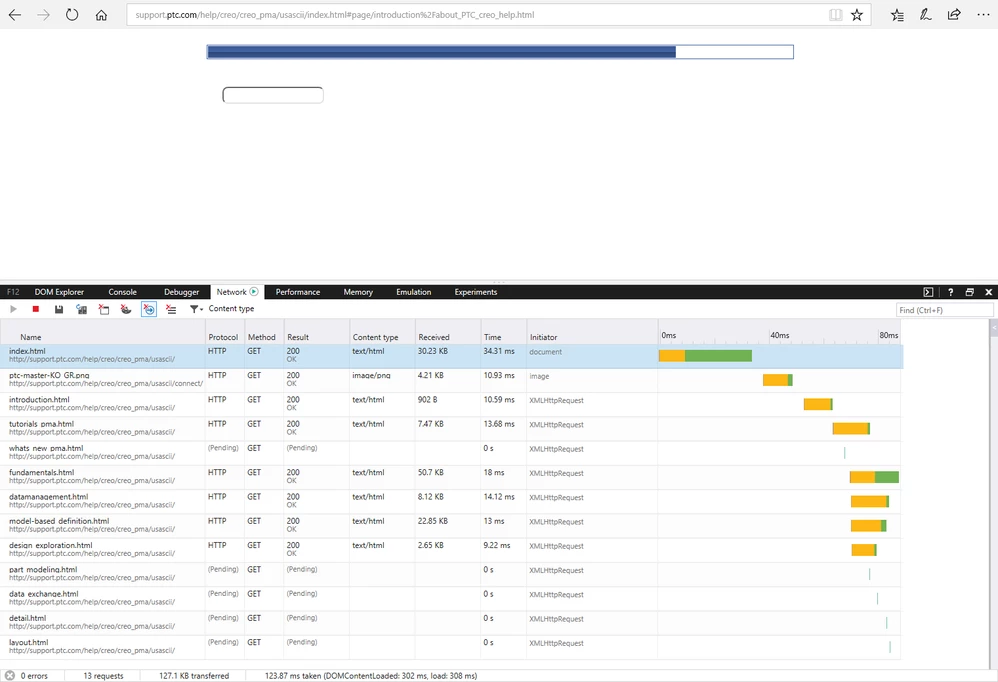This screenshot has width=998, height=682.
Task: Select data_exchange.html pending request
Action: [x=451, y=598]
